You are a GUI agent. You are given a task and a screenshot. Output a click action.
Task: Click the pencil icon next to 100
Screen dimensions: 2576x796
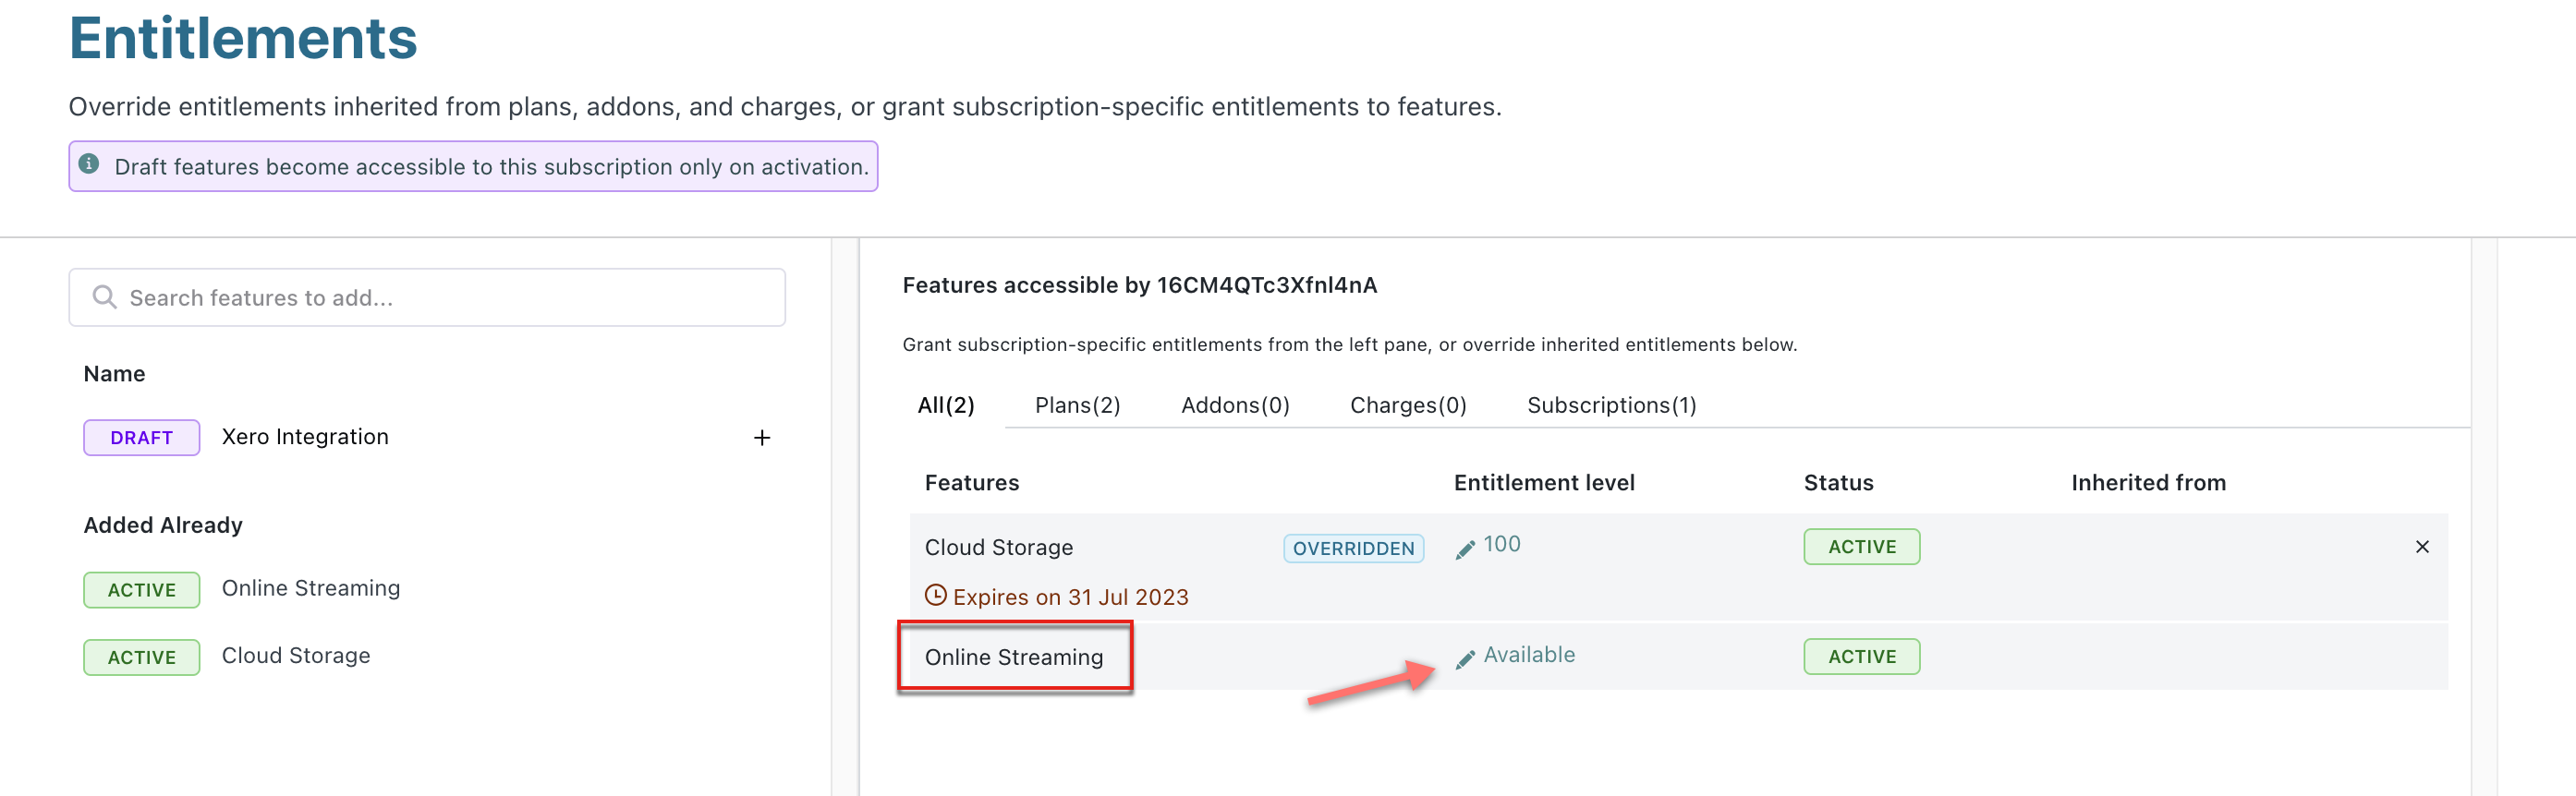click(1465, 549)
